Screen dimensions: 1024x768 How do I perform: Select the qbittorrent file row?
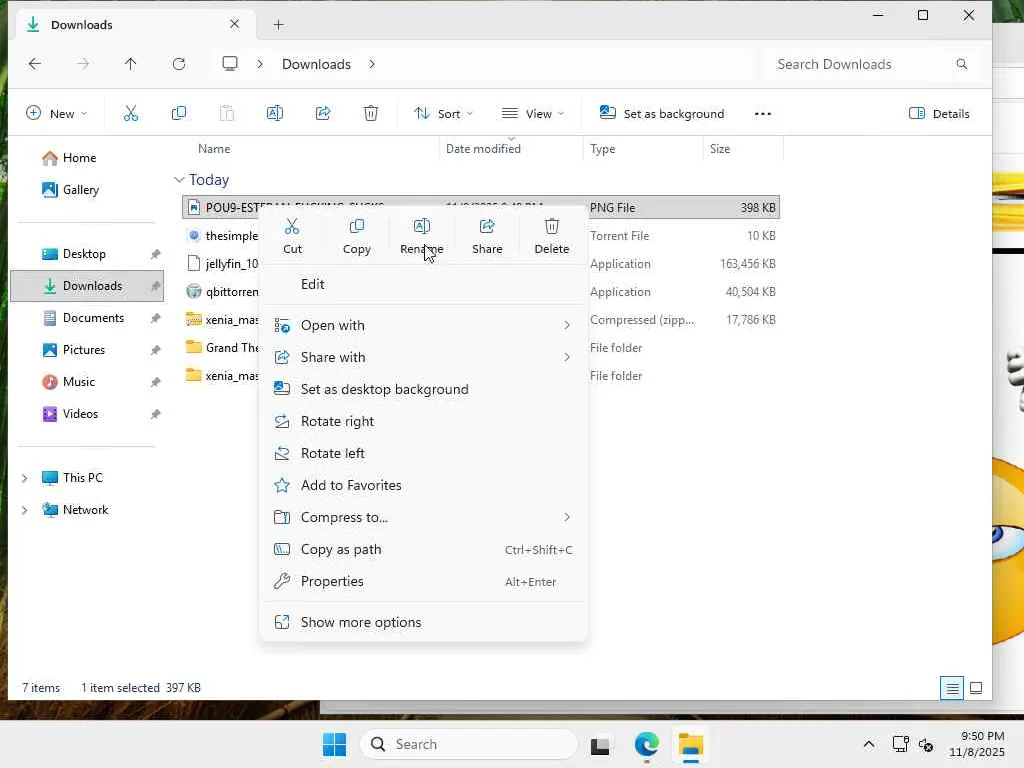tap(481, 292)
